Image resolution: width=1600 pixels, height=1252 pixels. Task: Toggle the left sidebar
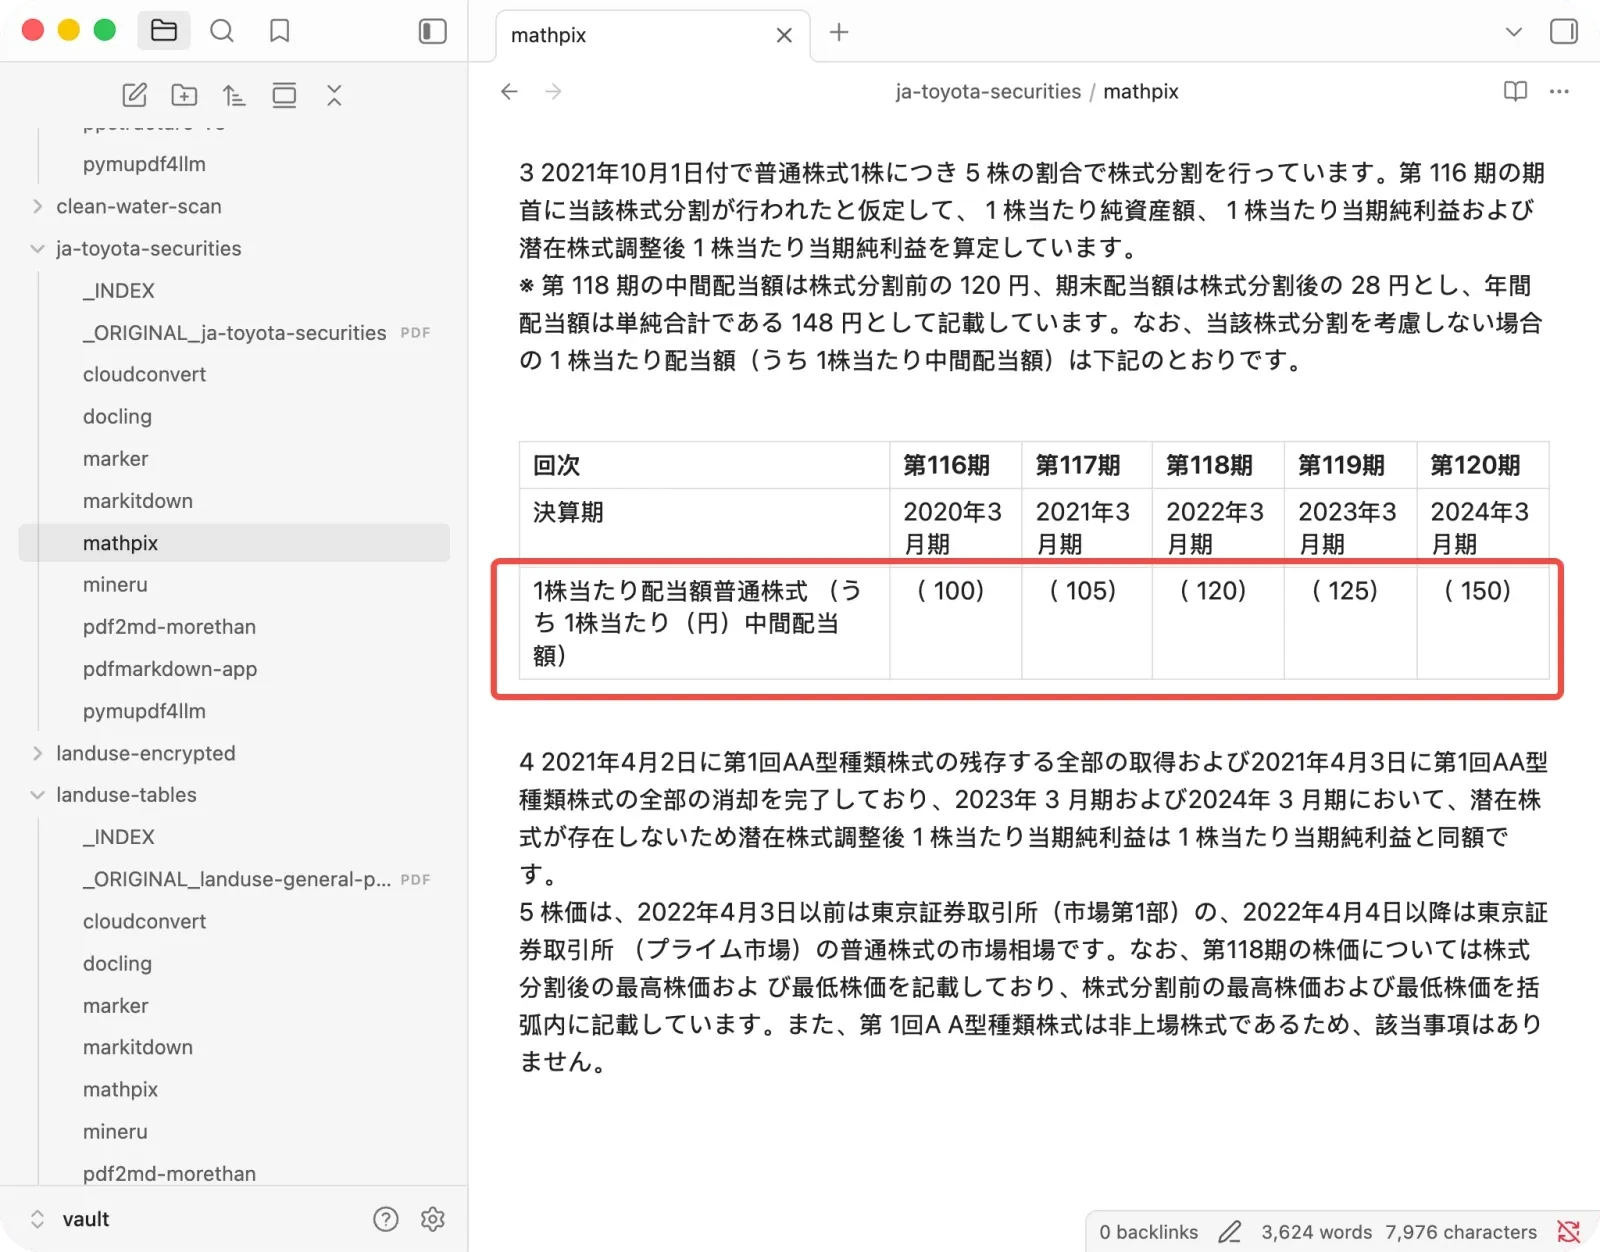point(432,31)
